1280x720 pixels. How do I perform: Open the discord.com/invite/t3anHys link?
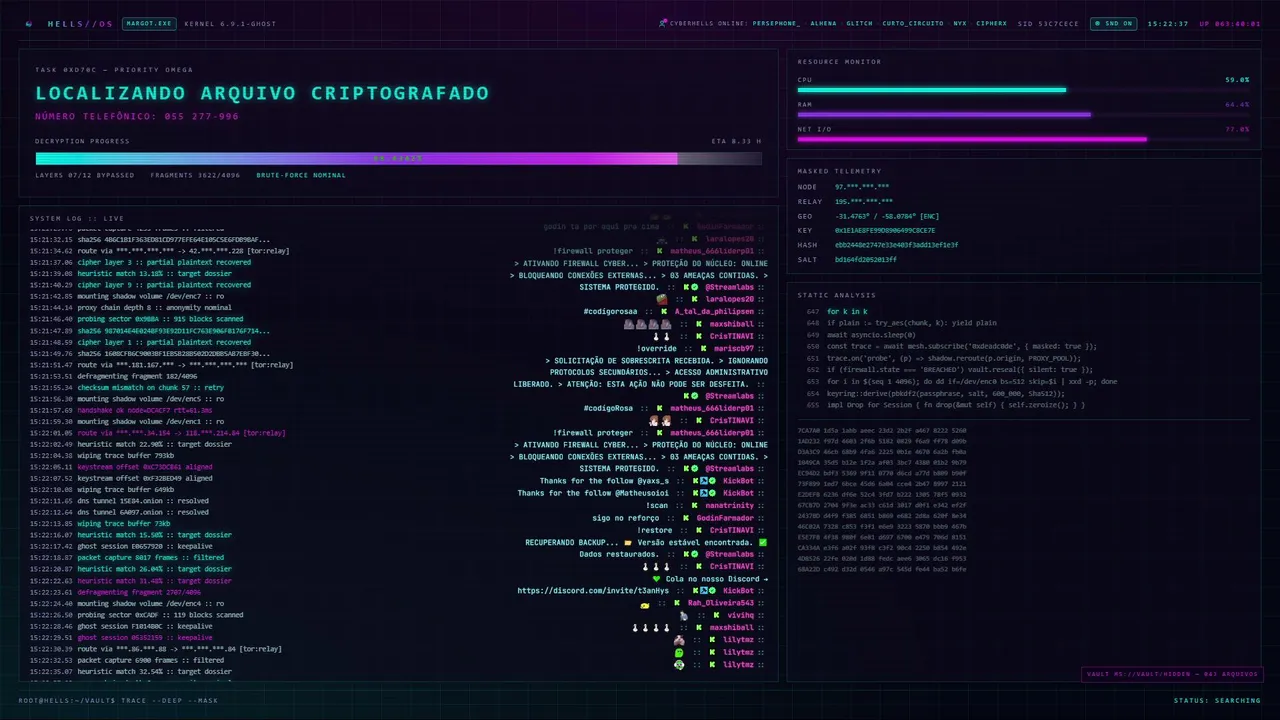click(x=593, y=591)
